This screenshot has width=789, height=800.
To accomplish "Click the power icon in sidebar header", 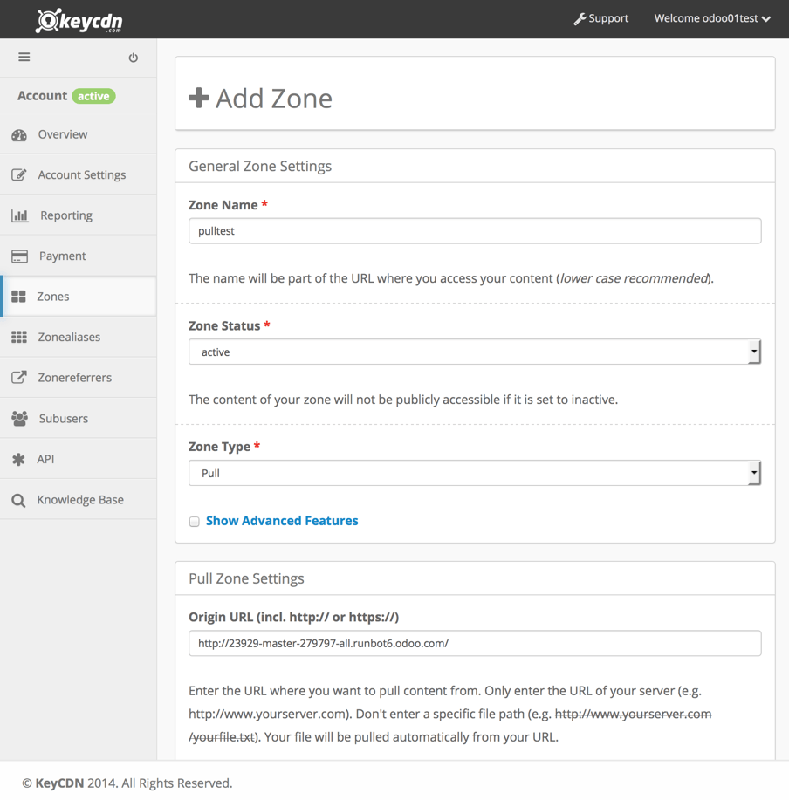I will tap(133, 58).
